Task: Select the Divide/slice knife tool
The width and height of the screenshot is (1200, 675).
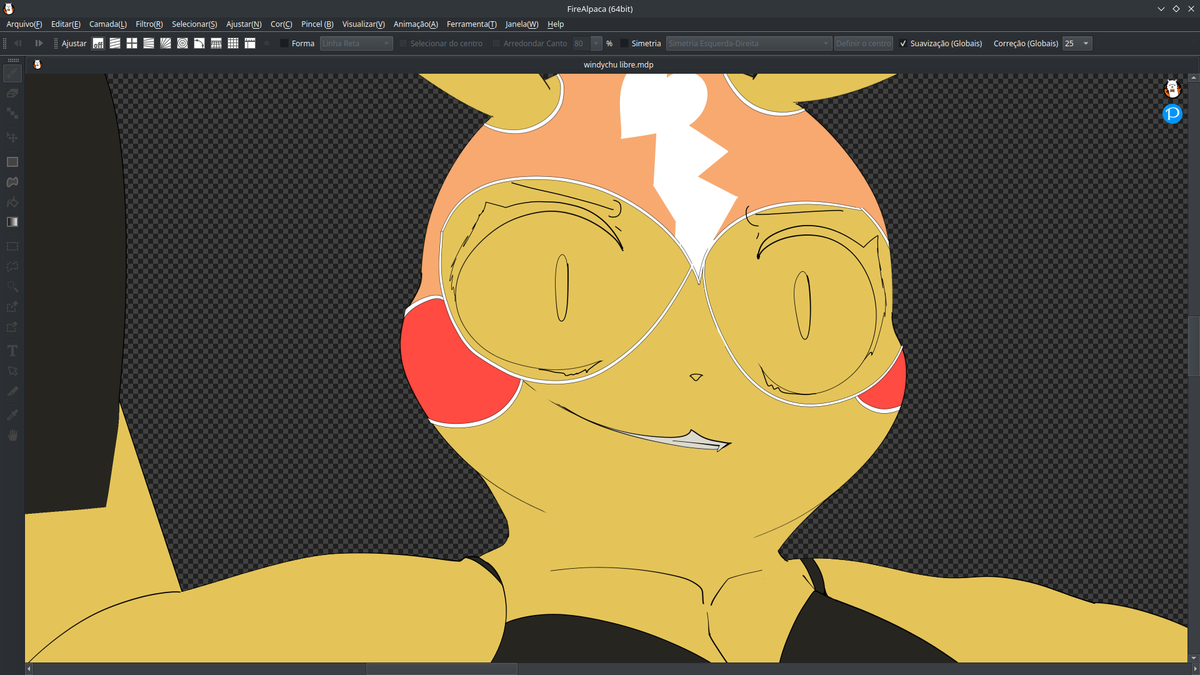Action: (x=12, y=391)
